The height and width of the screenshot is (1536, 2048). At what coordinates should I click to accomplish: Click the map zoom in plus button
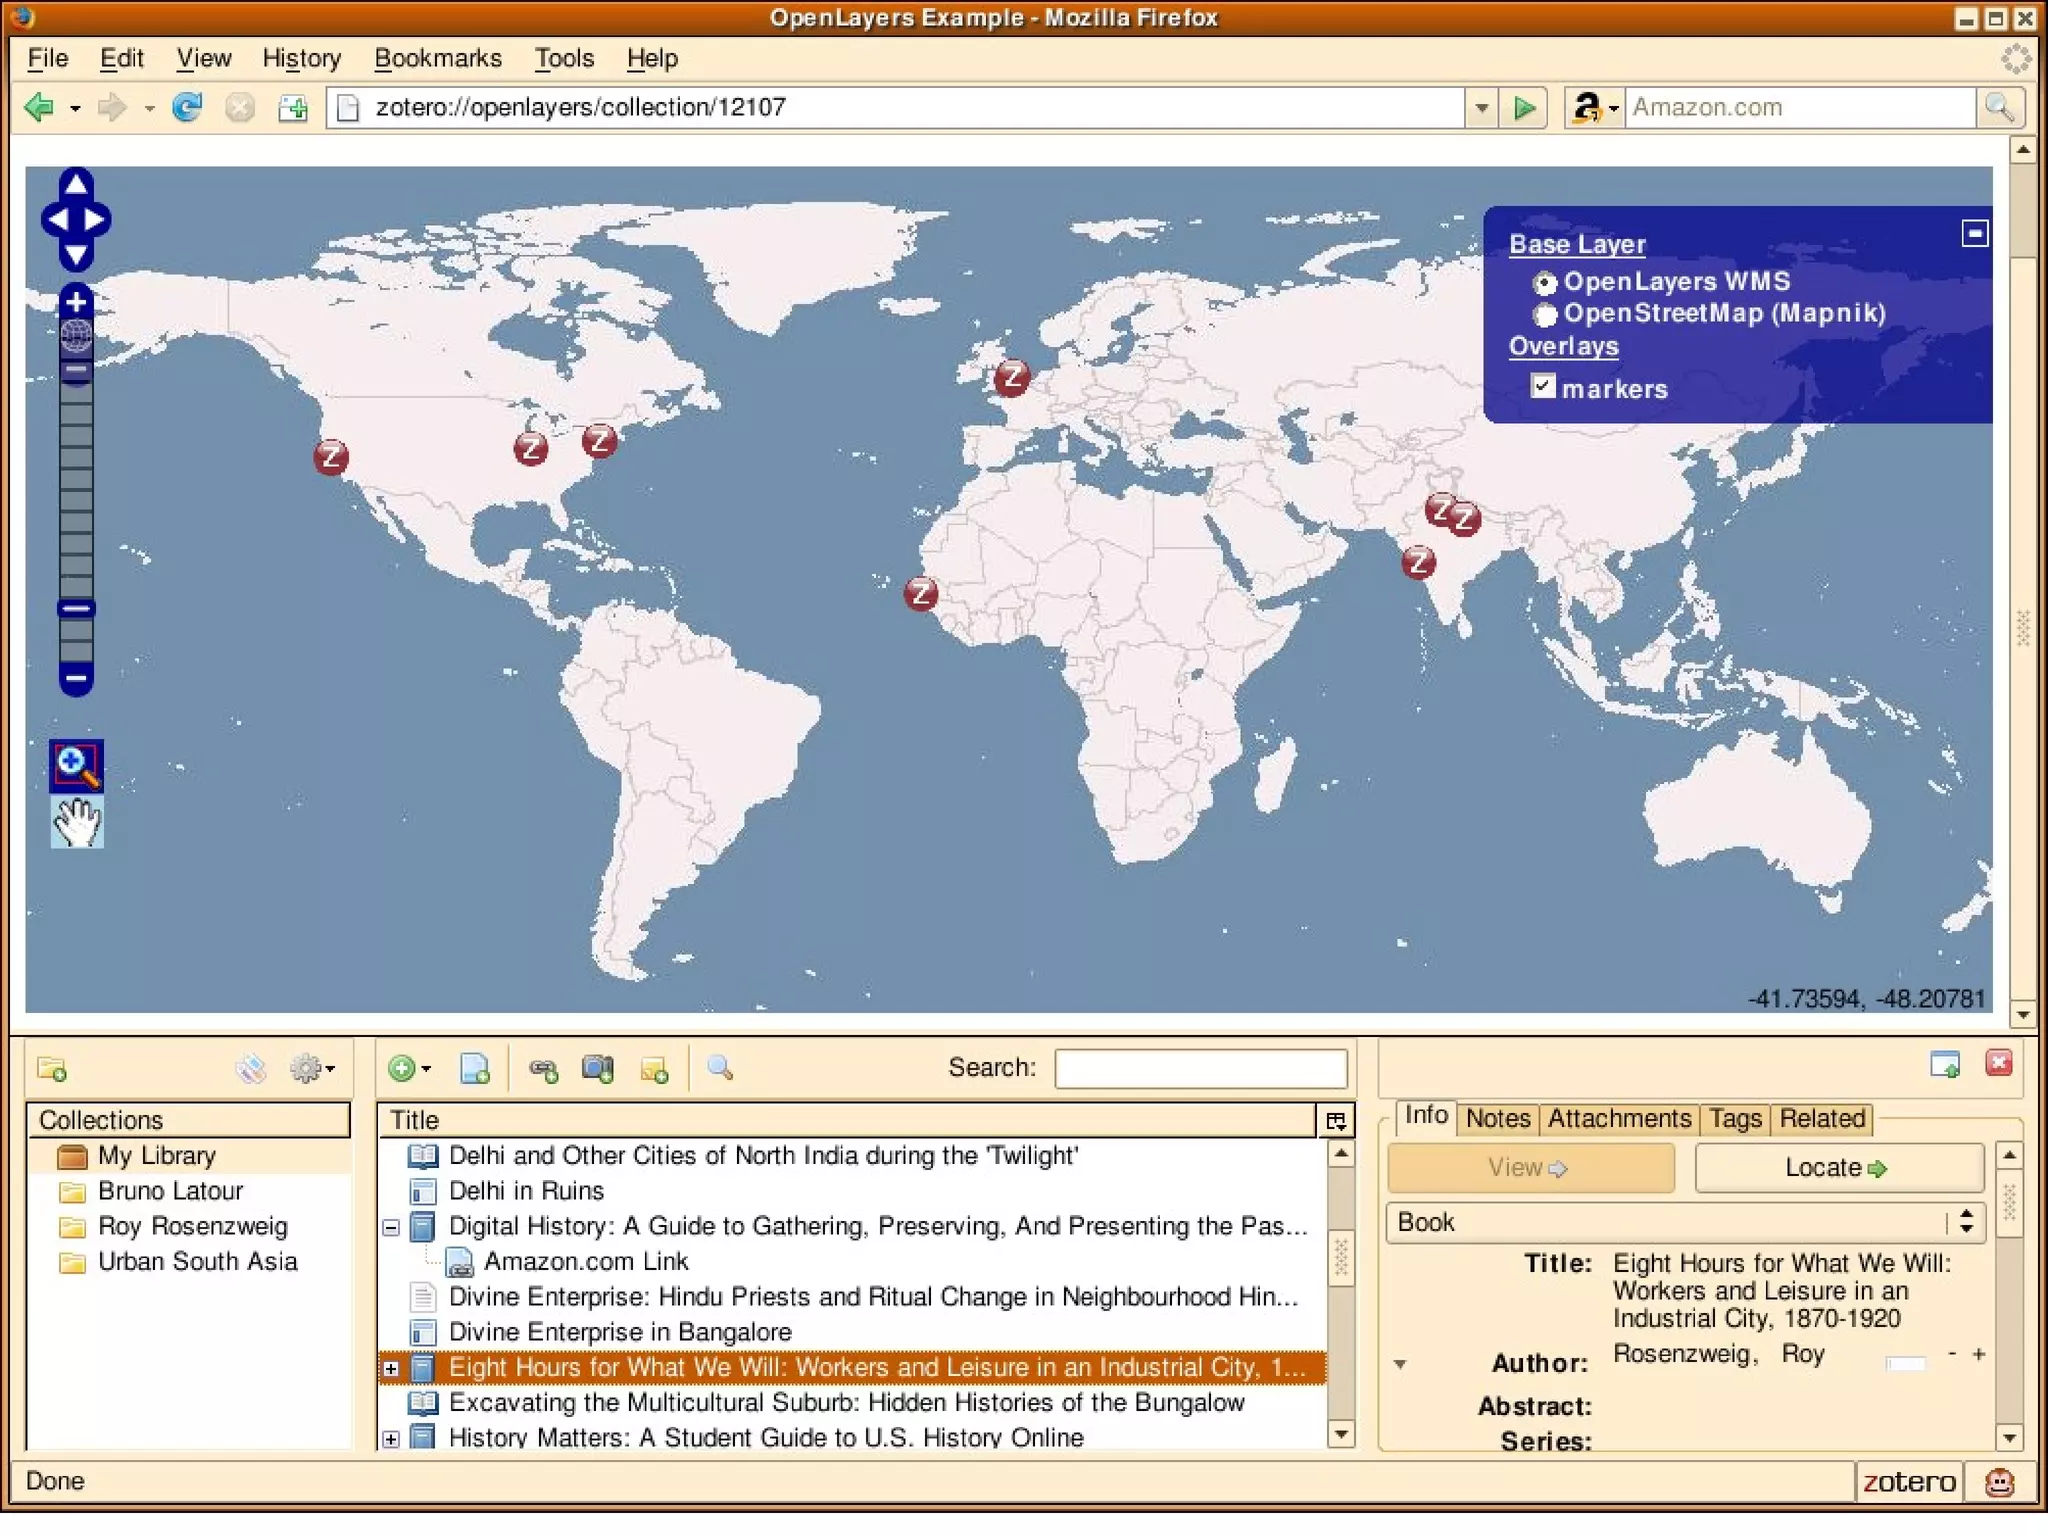[x=76, y=301]
